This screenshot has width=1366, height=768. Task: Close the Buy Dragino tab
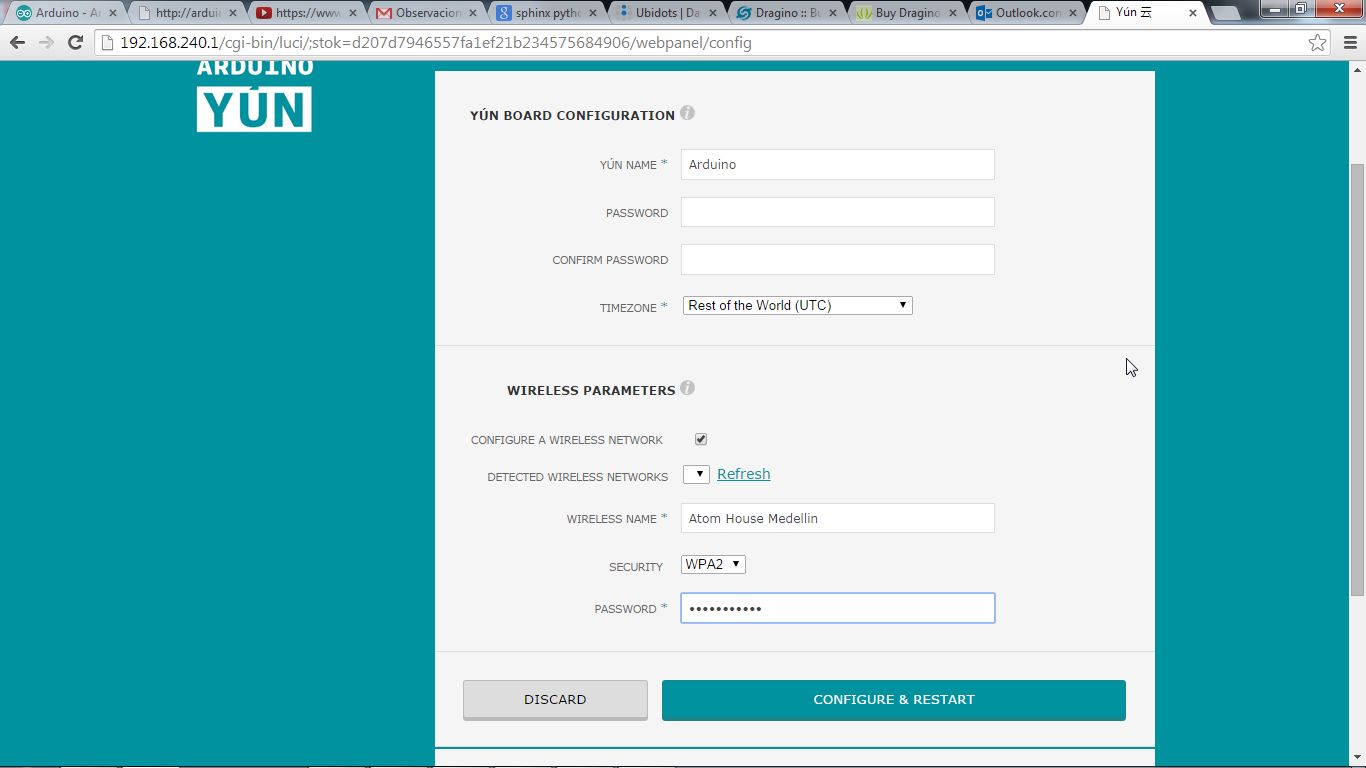click(954, 13)
